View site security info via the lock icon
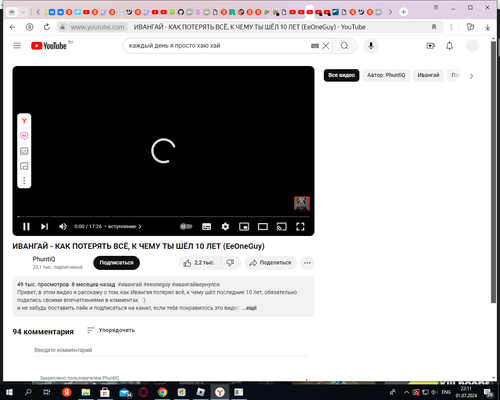The width and height of the screenshot is (500, 400). [62, 27]
